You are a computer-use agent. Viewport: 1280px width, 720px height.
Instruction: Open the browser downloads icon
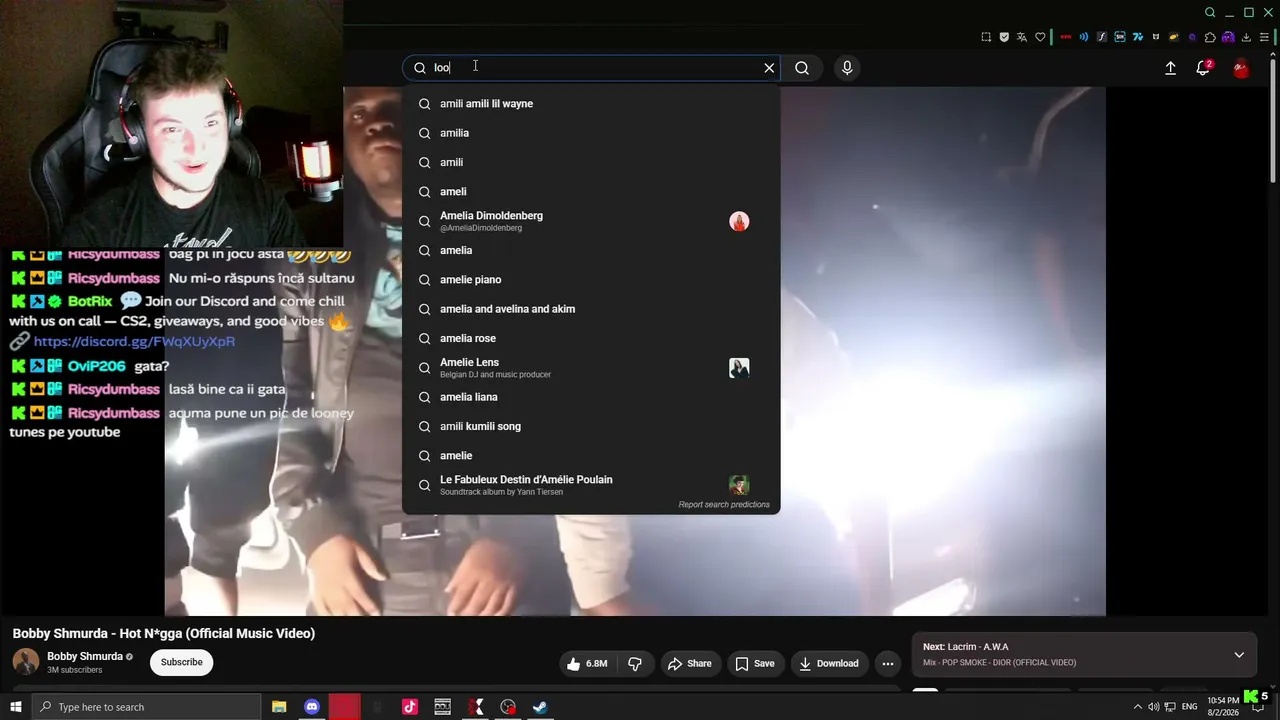tap(1246, 37)
